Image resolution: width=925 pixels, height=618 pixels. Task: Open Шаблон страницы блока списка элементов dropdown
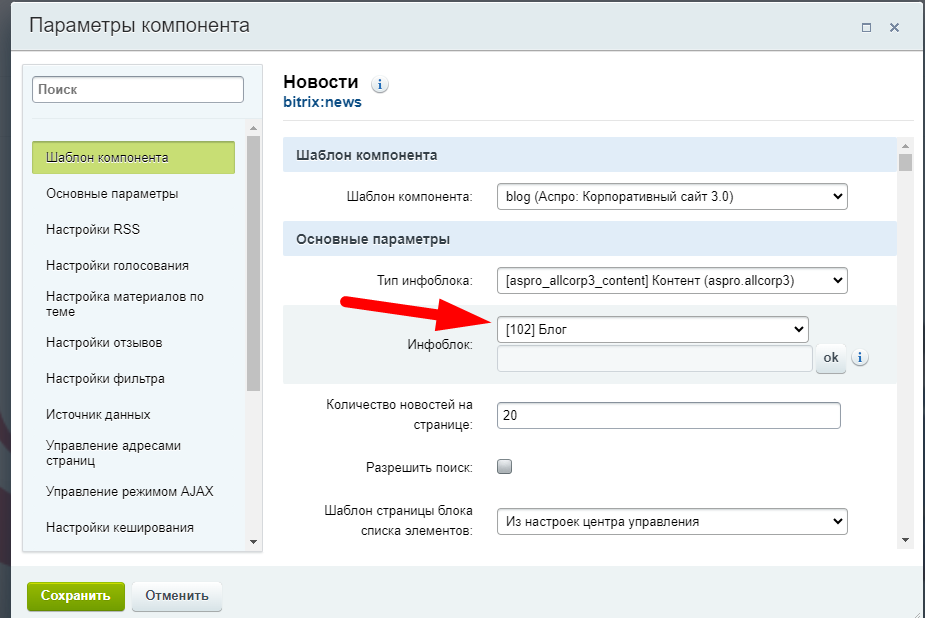click(671, 521)
